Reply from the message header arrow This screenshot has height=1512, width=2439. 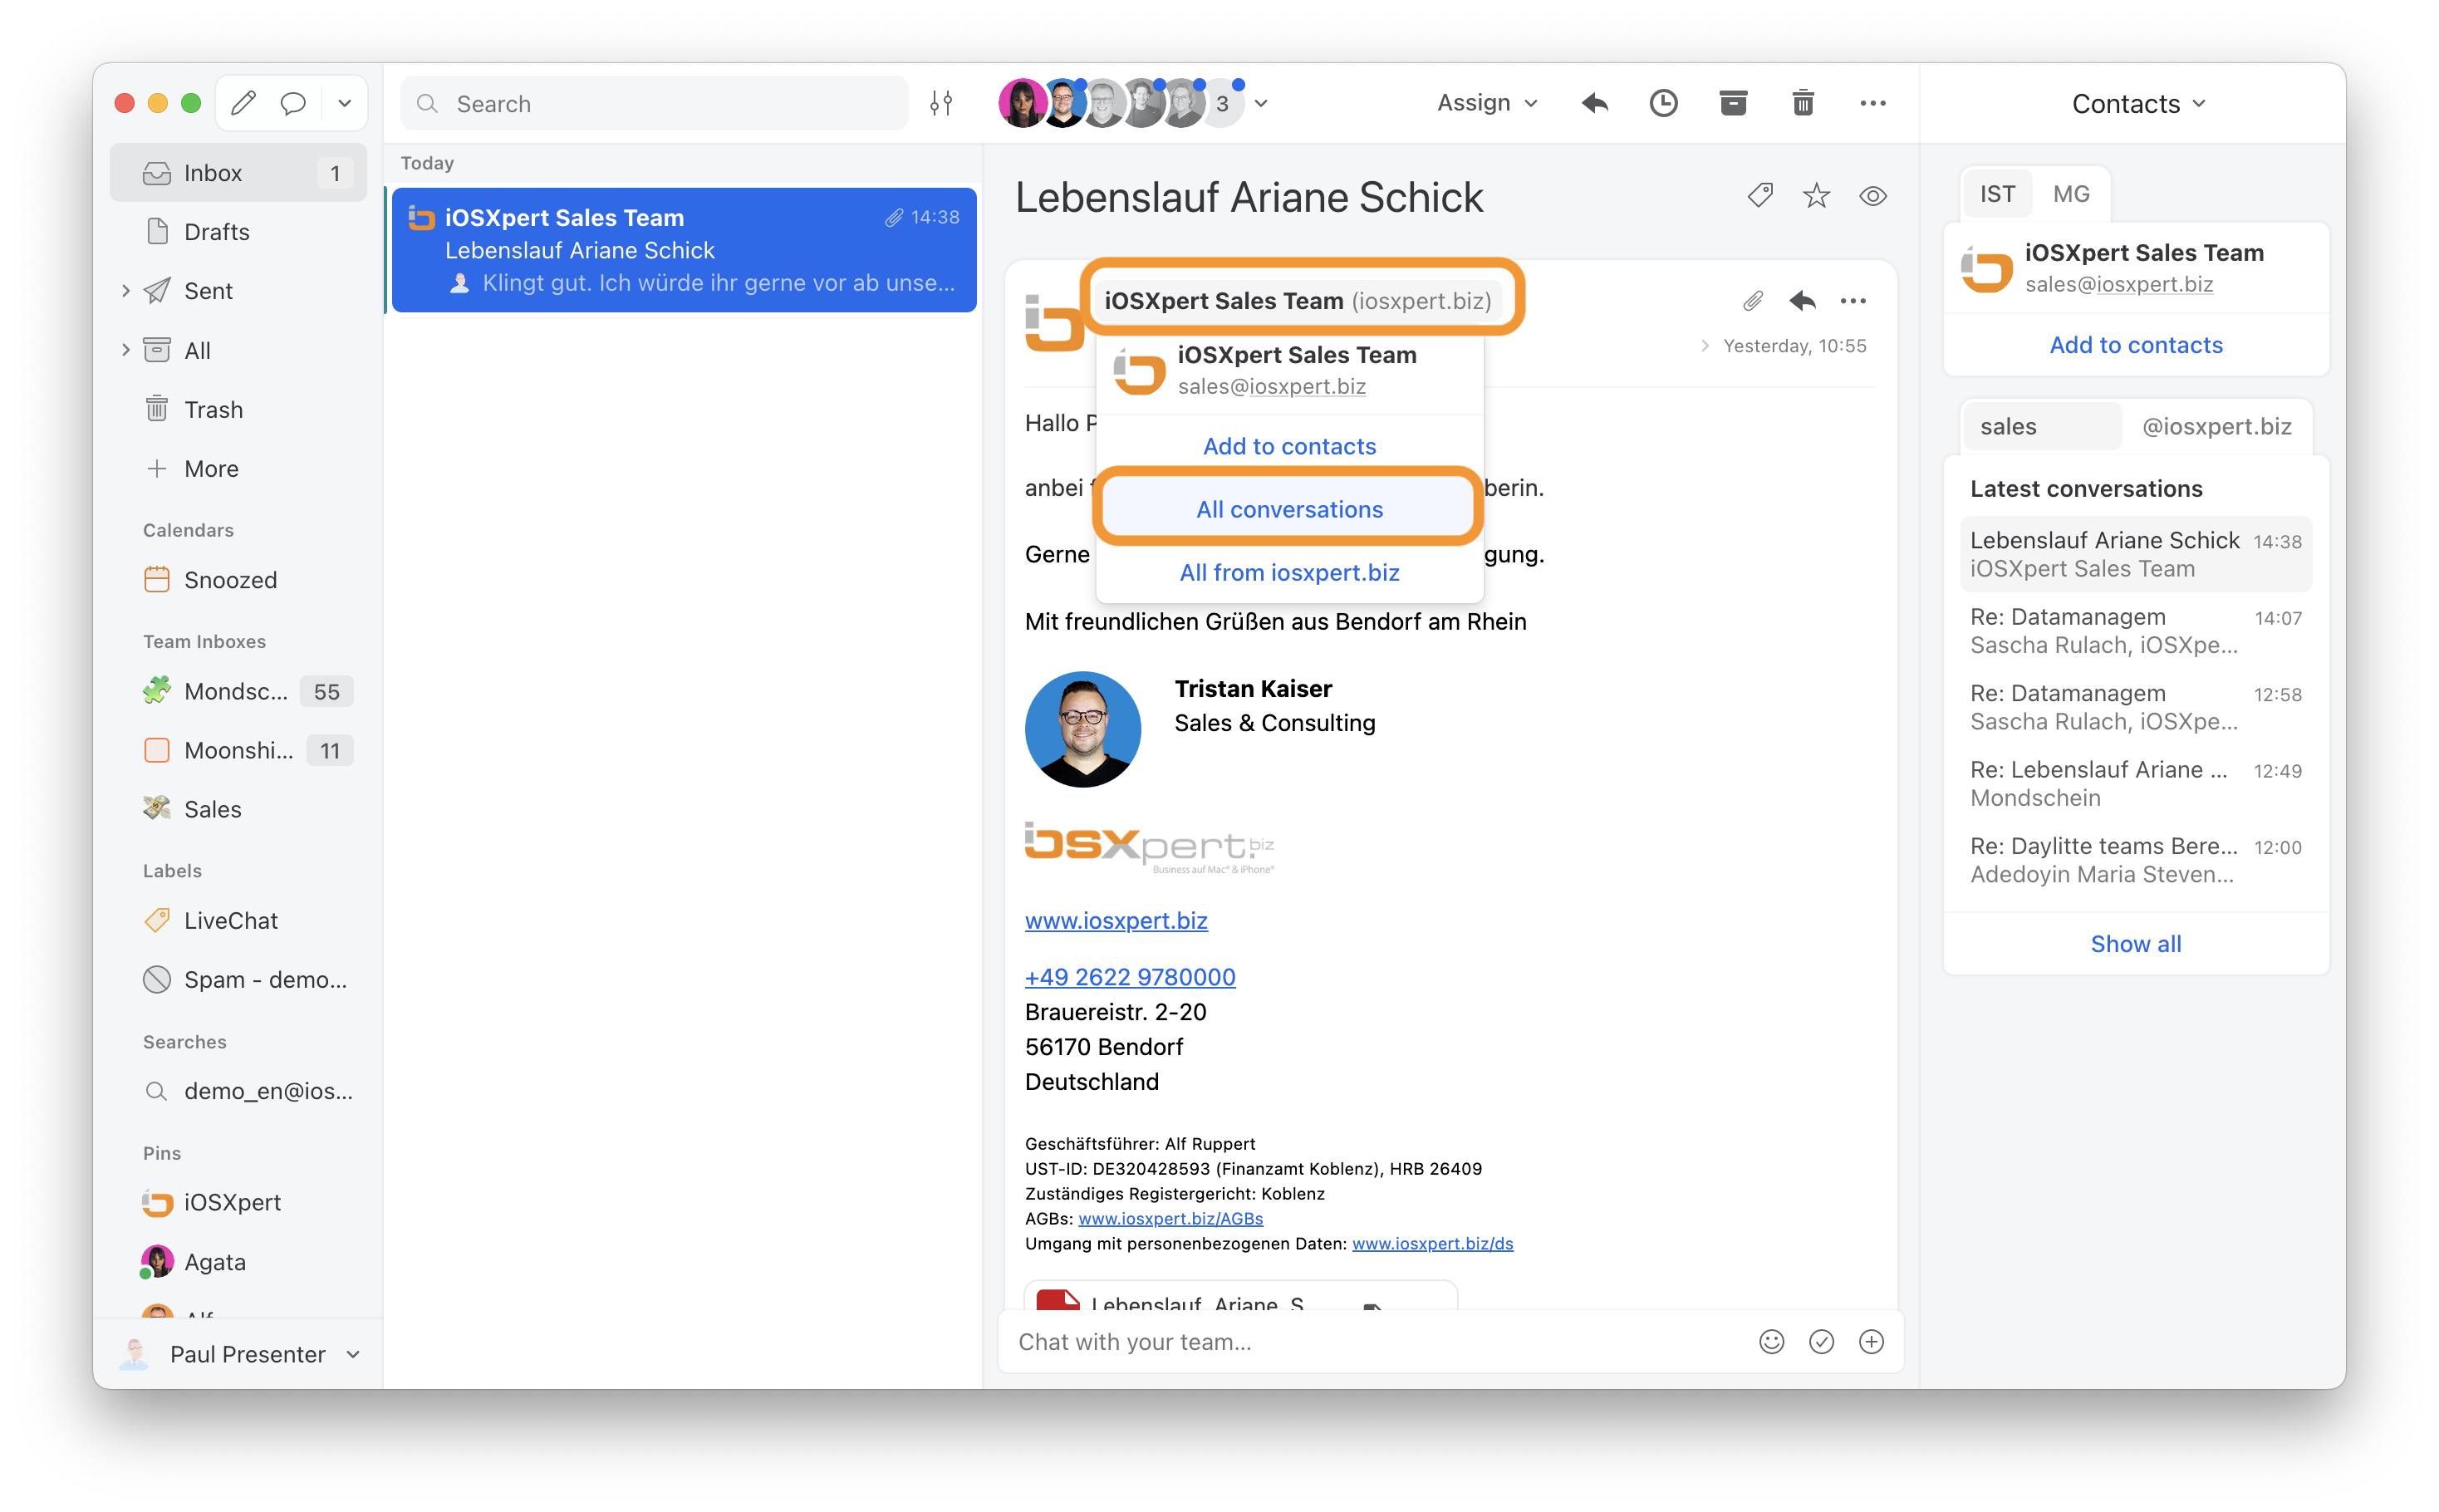click(x=1802, y=301)
